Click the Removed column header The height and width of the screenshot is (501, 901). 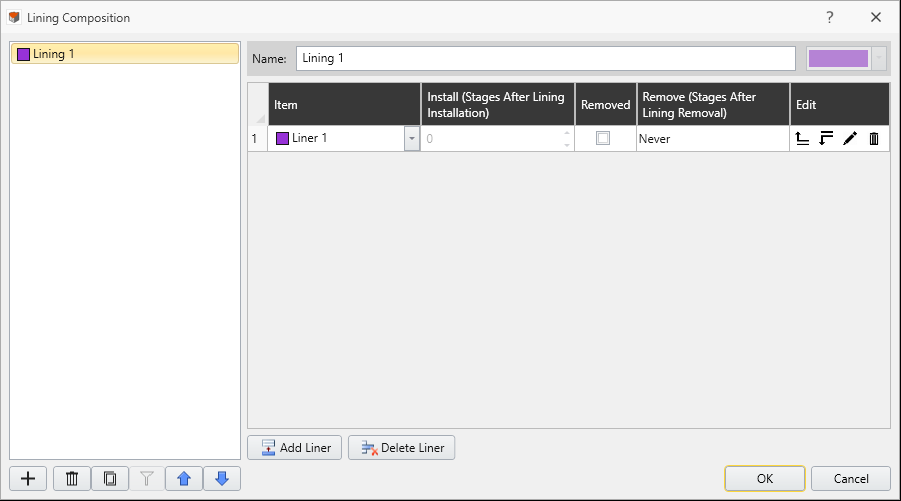[x=606, y=105]
